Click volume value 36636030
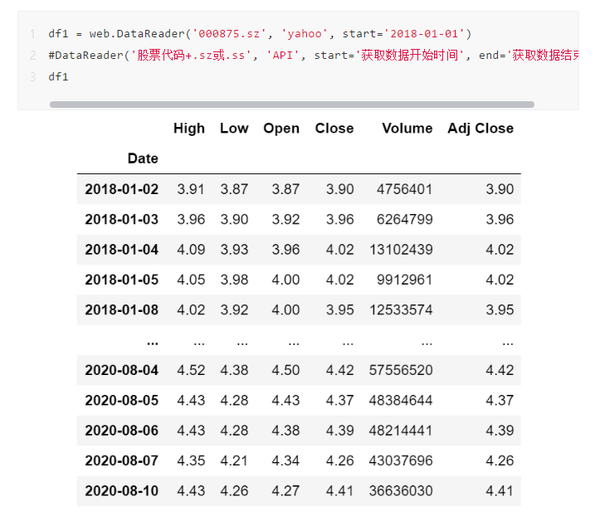This screenshot has width=600, height=521. 401,491
